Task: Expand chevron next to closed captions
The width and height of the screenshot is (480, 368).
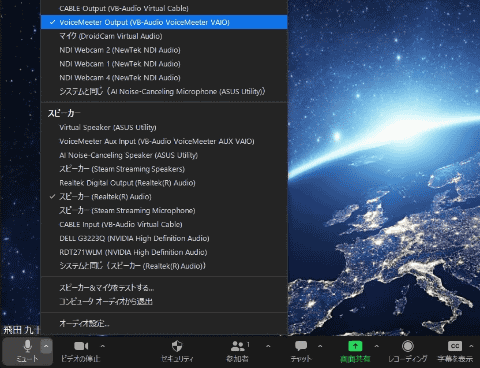Action: 471,346
